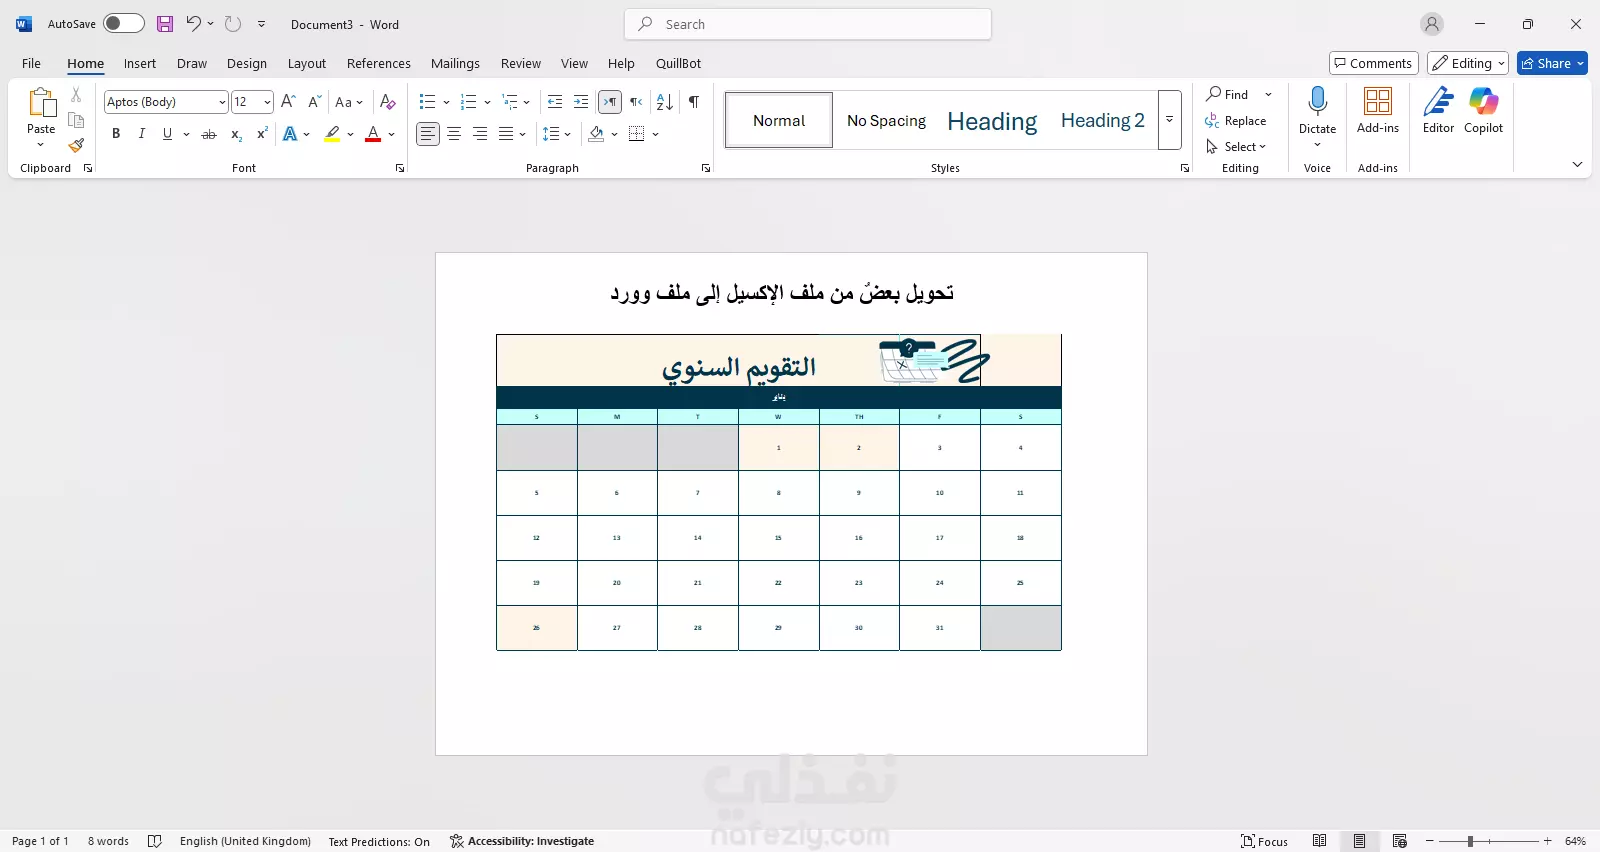Screen dimensions: 1600x852
Task: Click the Paste clipboard icon
Action: (41, 103)
